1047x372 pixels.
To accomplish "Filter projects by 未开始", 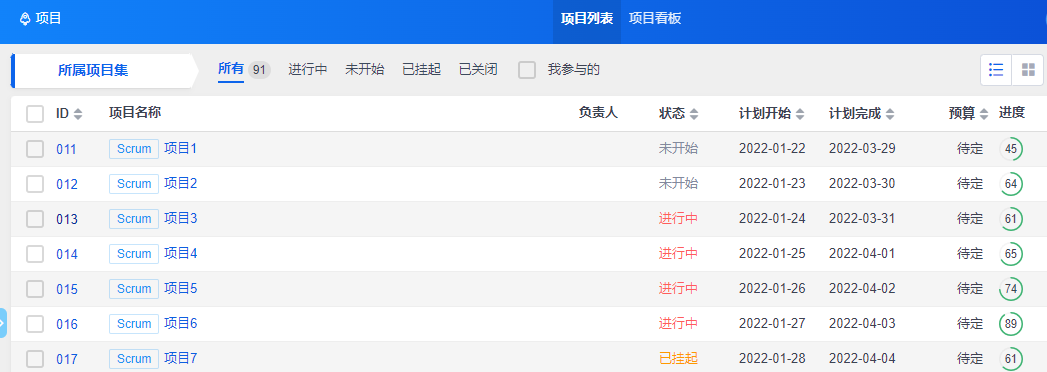I will pos(365,69).
